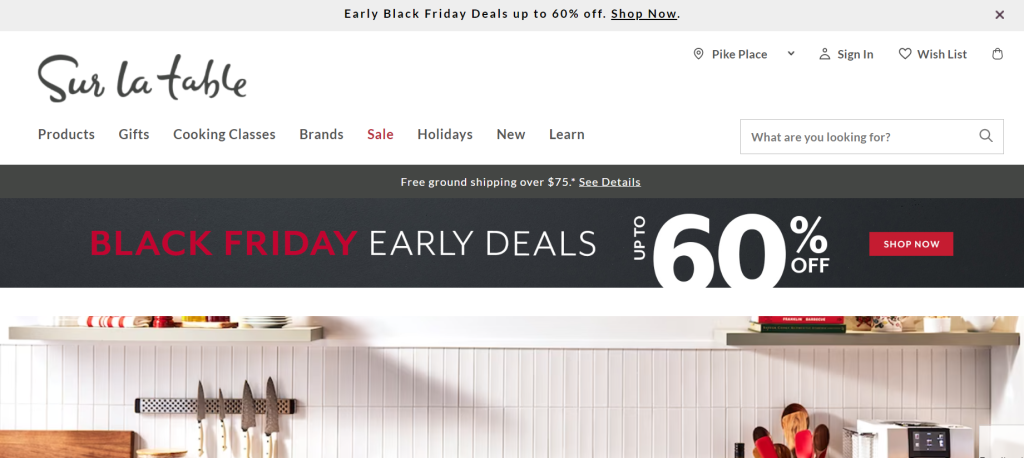The image size is (1024, 458).
Task: Click the store location pin icon
Action: [x=698, y=54]
